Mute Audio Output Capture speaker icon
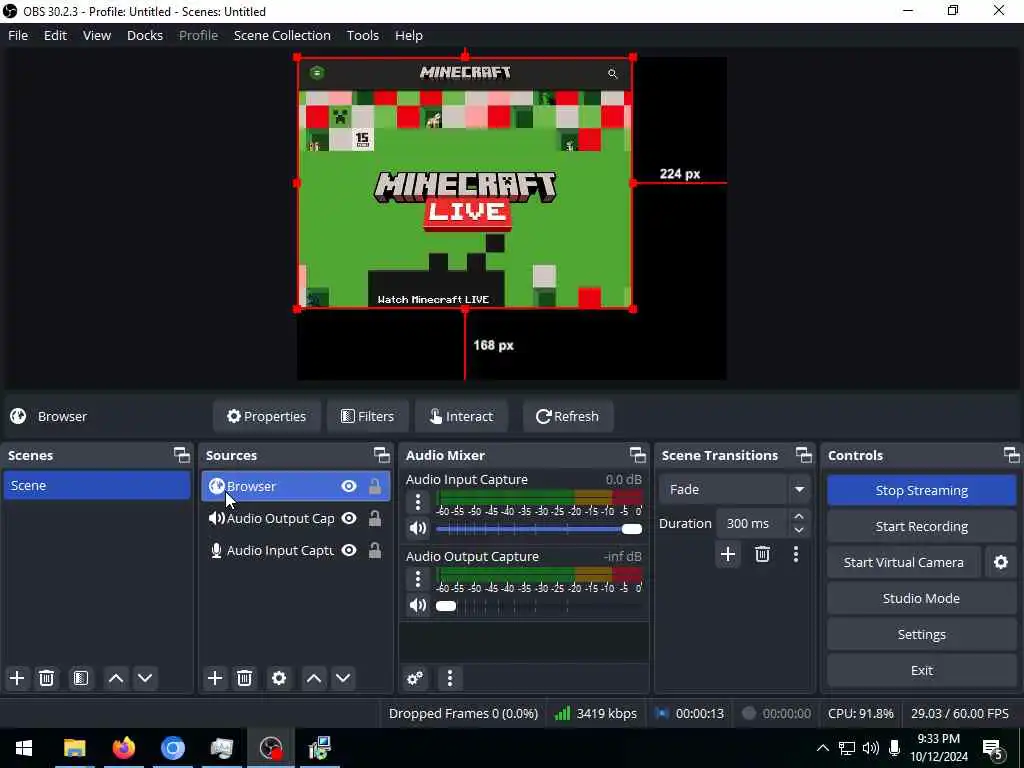1024x768 pixels. 418,605
